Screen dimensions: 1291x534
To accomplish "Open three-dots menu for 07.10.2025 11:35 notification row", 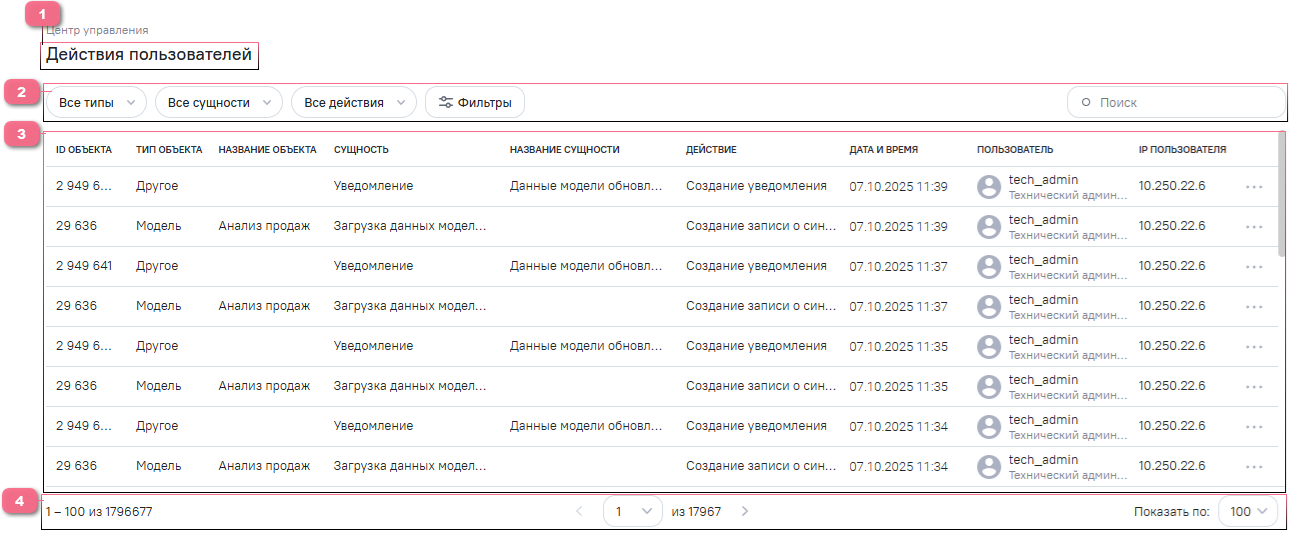I will tap(1254, 347).
